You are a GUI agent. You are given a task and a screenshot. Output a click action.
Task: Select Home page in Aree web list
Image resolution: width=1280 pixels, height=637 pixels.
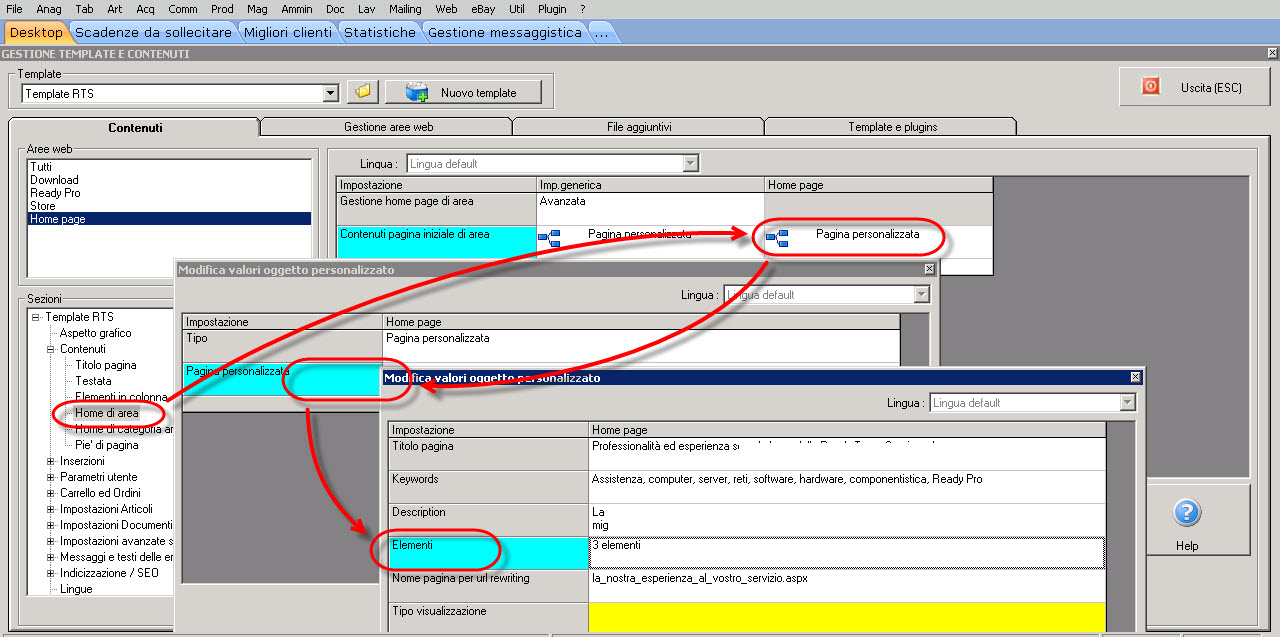170,219
